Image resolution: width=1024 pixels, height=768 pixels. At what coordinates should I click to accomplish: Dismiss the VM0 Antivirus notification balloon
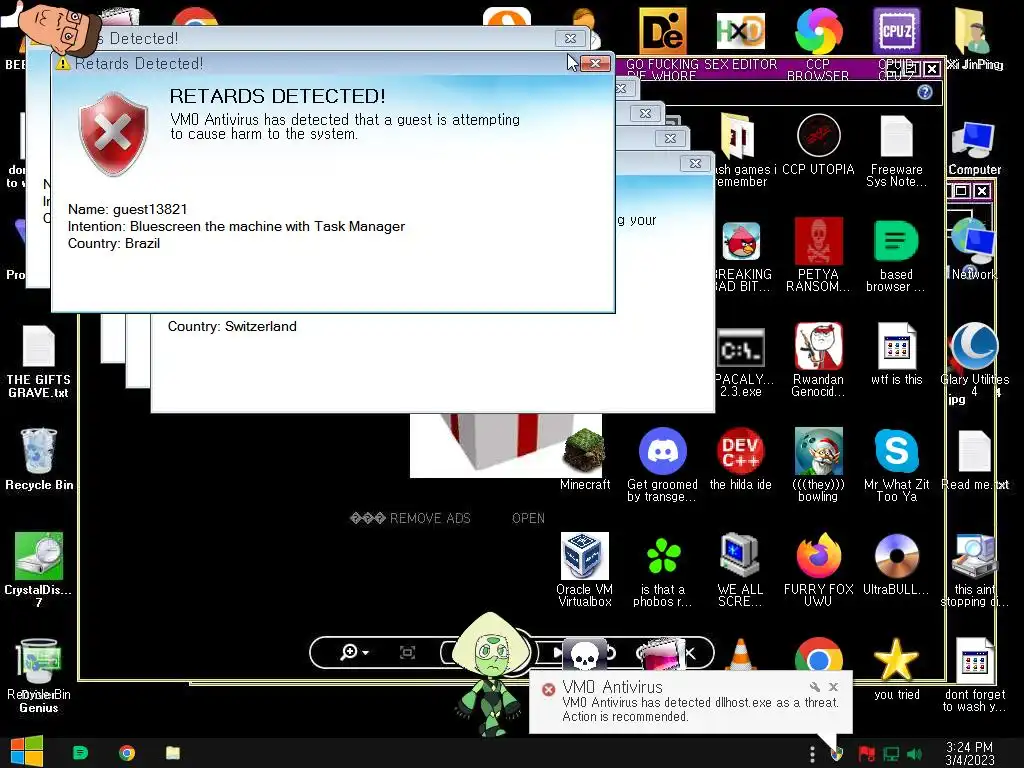pos(833,687)
